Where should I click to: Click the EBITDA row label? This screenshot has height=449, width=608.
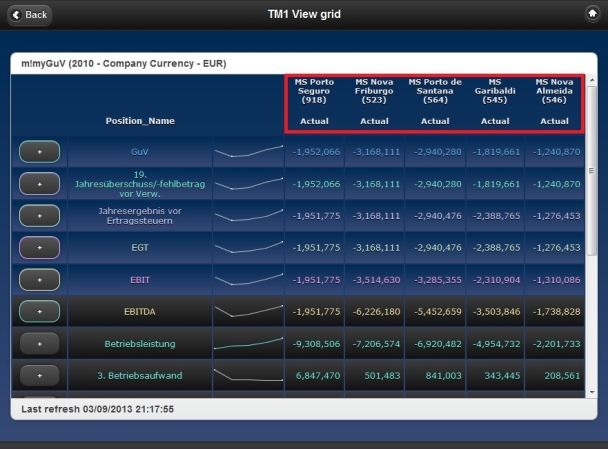tap(140, 311)
